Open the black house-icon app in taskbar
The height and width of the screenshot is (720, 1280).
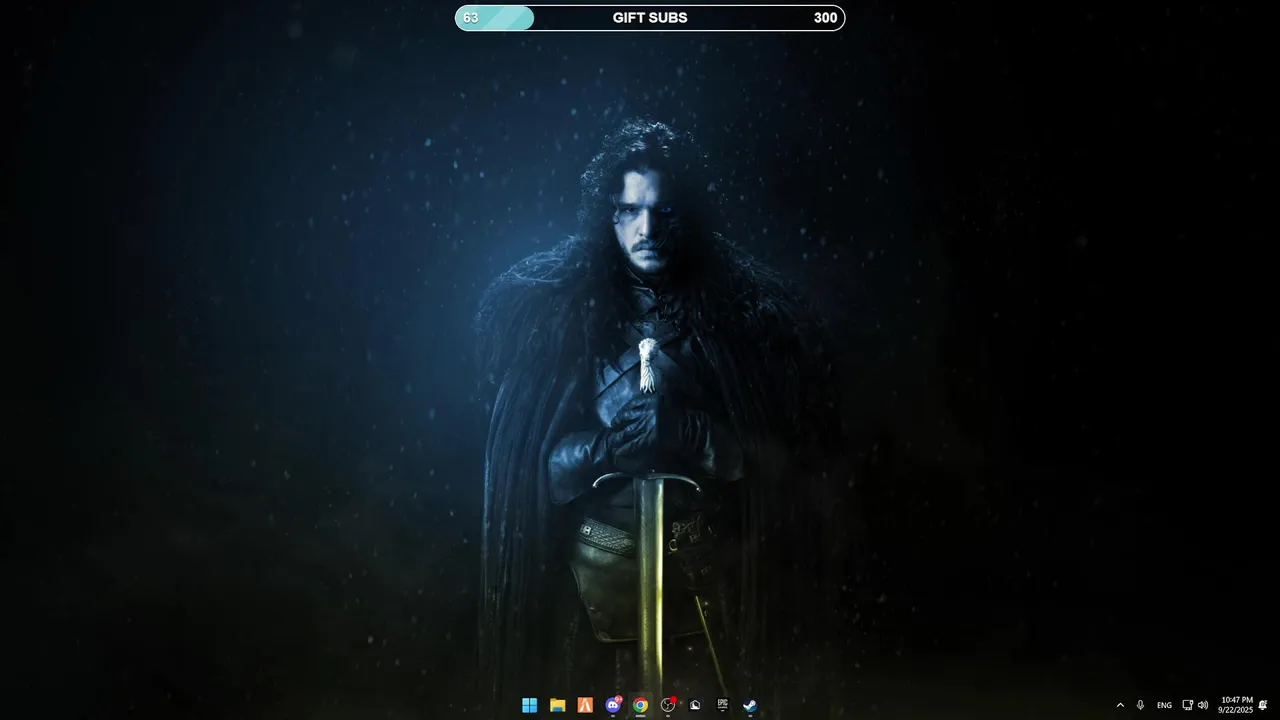click(x=695, y=705)
